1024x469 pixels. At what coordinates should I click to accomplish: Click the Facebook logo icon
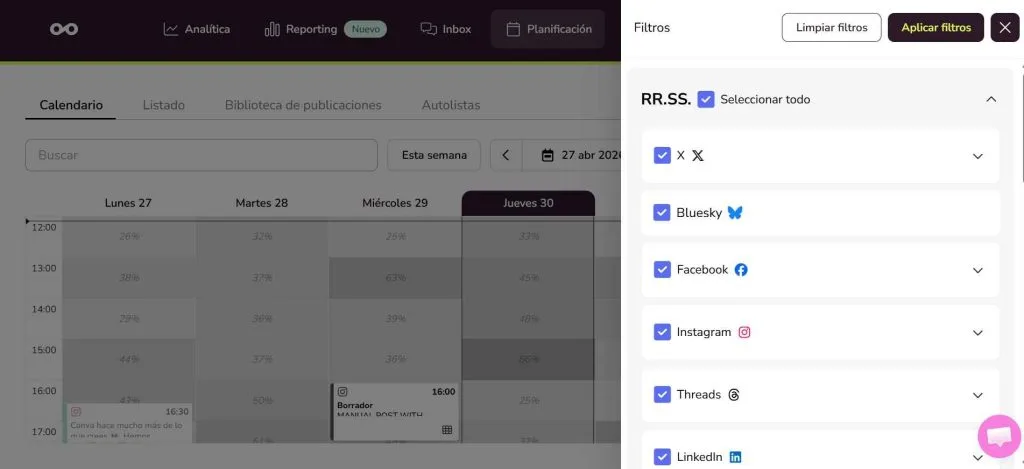741,270
